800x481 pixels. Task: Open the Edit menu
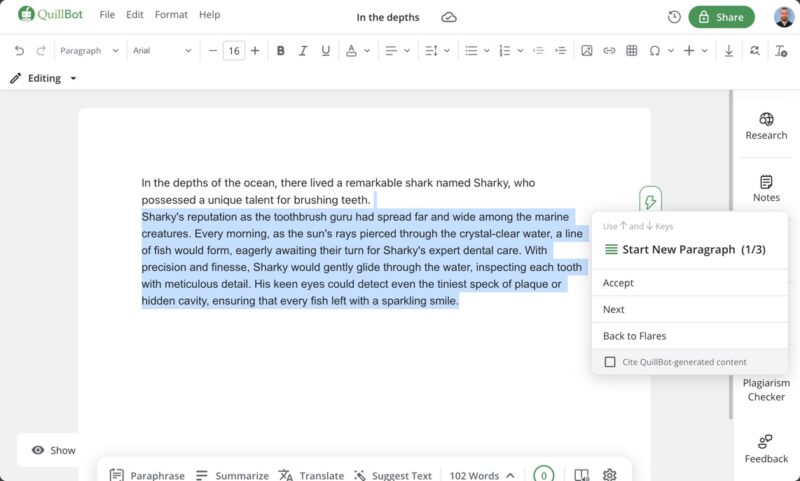pyautogui.click(x=135, y=15)
